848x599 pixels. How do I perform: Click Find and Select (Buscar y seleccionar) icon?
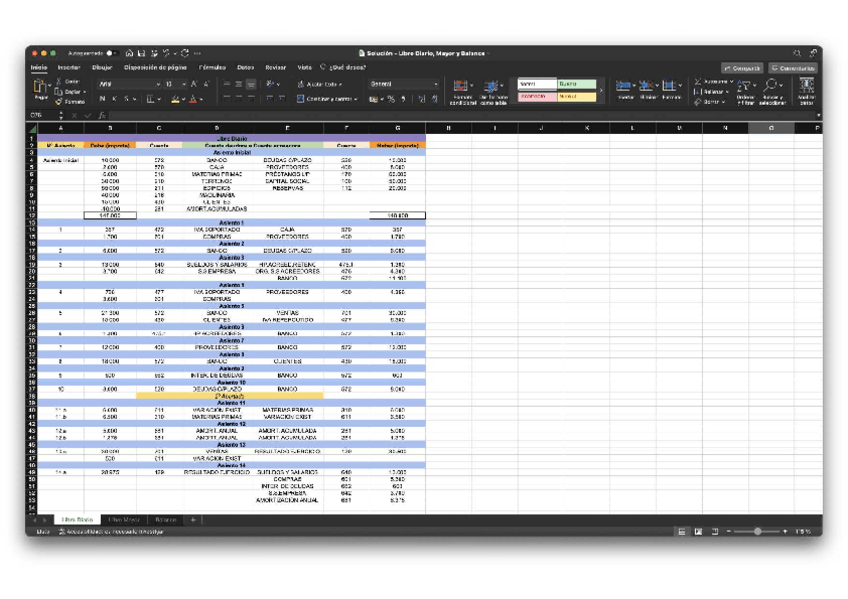773,90
